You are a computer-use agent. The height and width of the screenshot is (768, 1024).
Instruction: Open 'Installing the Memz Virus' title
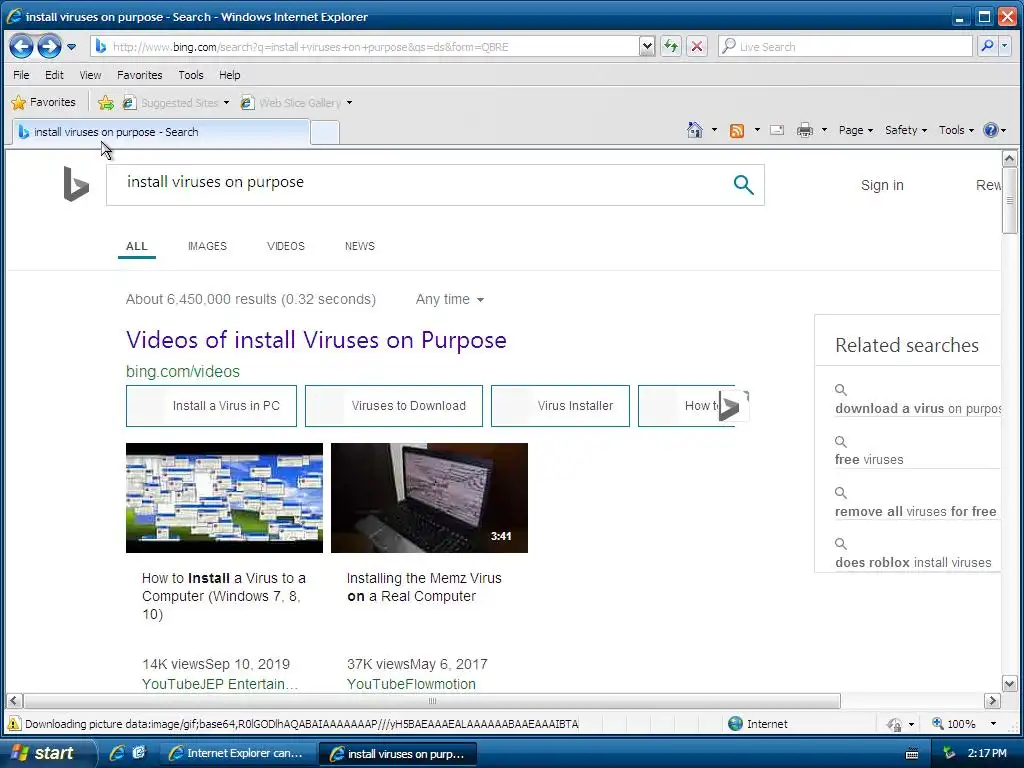424,587
